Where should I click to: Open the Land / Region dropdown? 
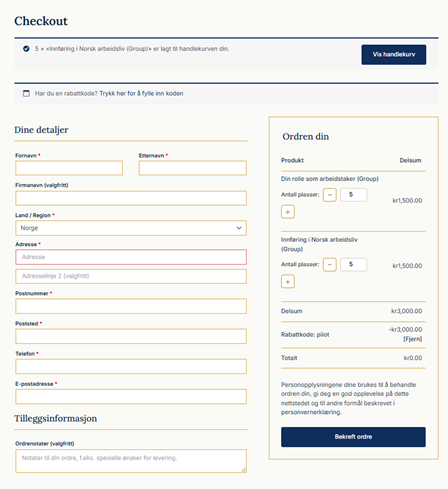pos(131,228)
